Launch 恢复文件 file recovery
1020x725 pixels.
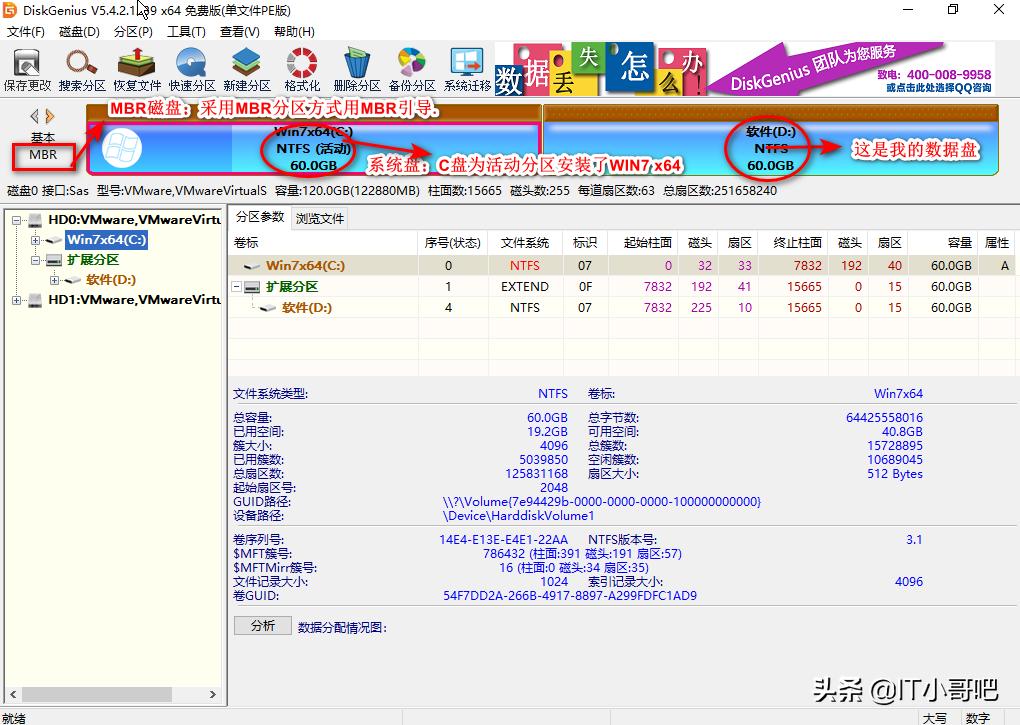click(137, 70)
